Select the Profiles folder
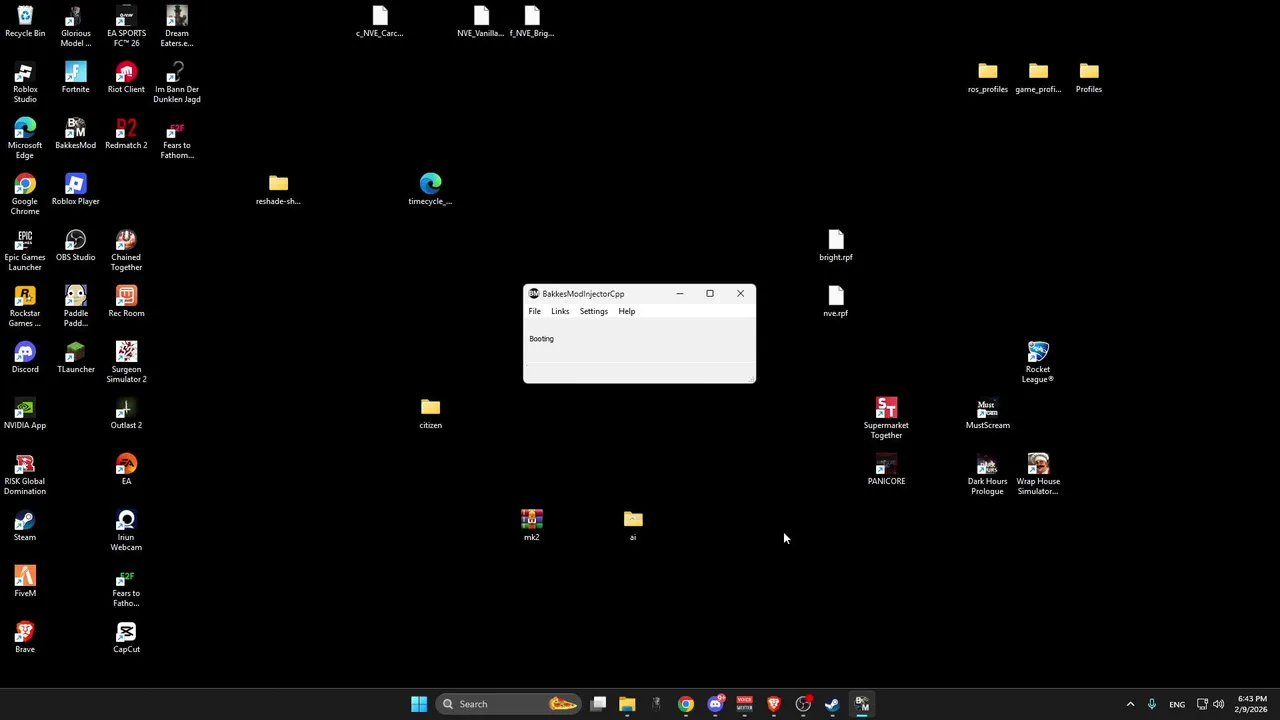 click(1089, 78)
